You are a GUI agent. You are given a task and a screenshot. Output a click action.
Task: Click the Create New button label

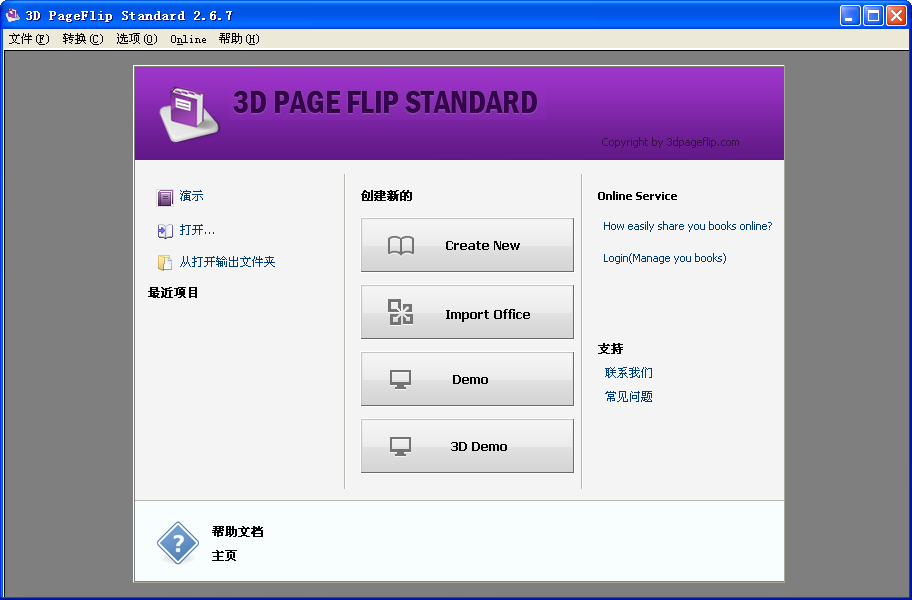click(x=483, y=245)
